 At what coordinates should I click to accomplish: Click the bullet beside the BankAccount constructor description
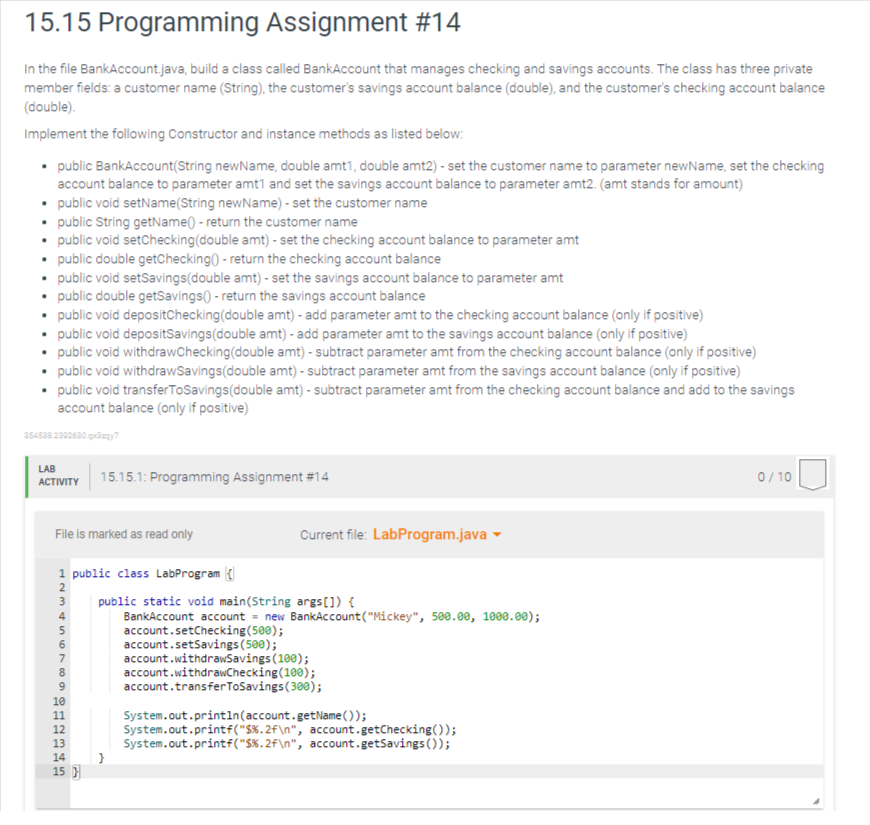44,166
